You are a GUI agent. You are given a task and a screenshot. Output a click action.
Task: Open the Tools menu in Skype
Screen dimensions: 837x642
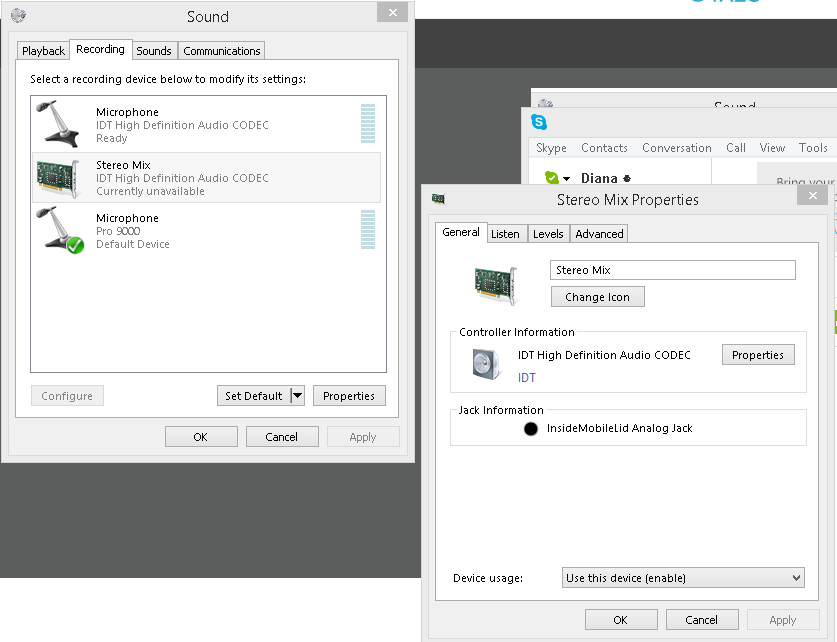pyautogui.click(x=813, y=147)
